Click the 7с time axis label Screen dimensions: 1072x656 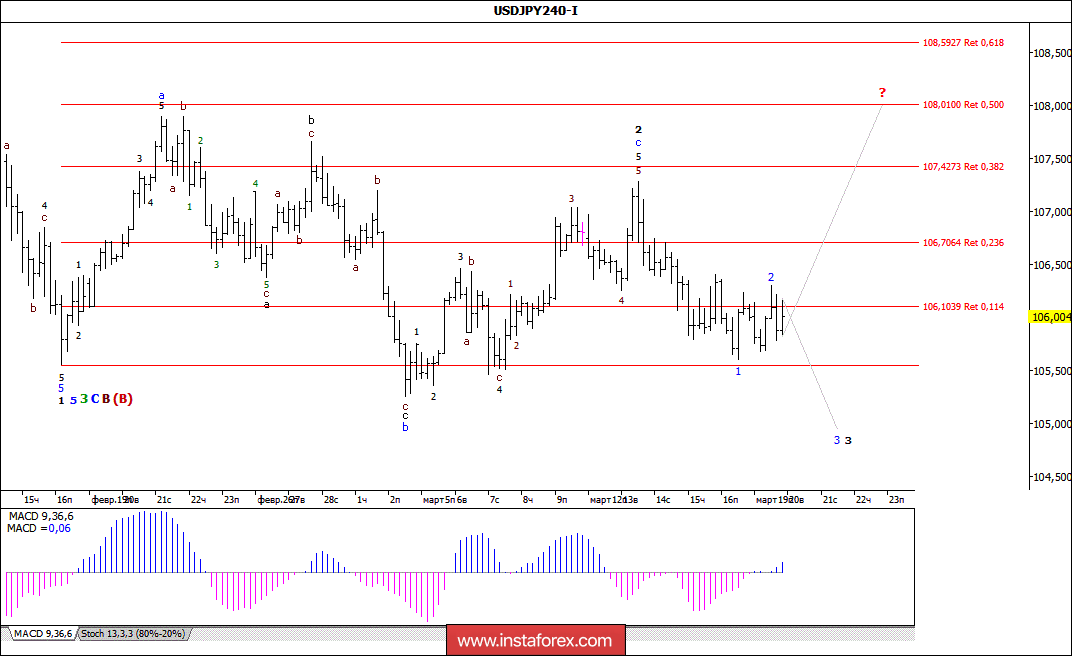[x=494, y=500]
